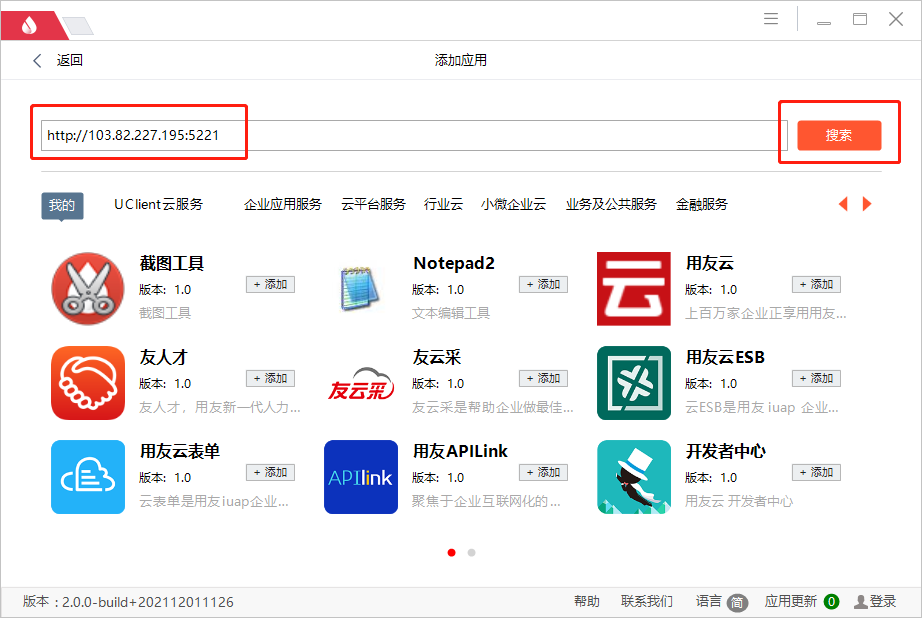
Task: Click the Notepad2 notepad icon
Action: tap(360, 289)
